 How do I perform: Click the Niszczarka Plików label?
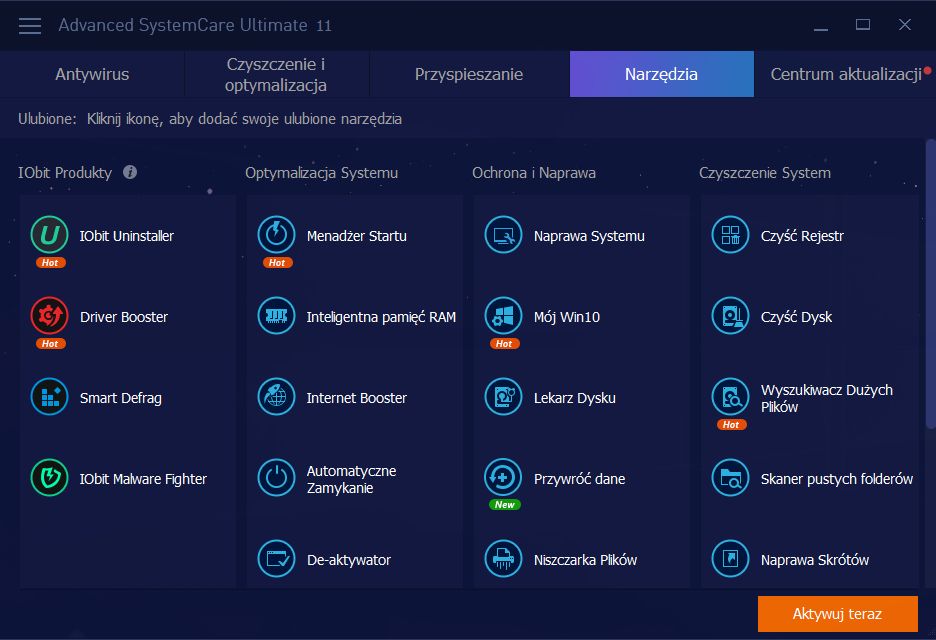pos(585,560)
